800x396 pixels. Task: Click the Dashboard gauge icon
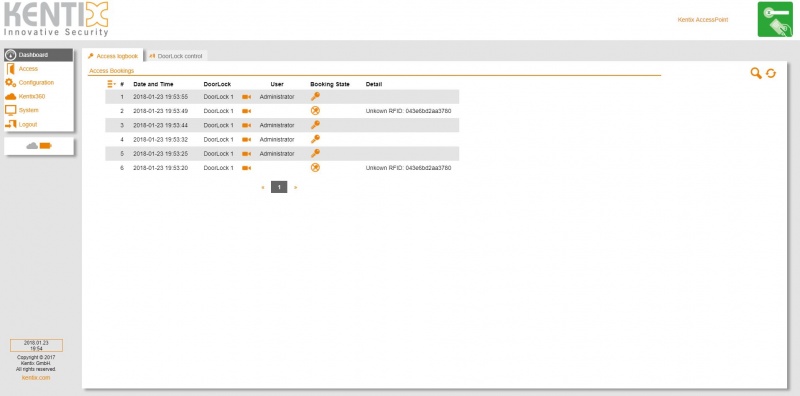tap(11, 55)
